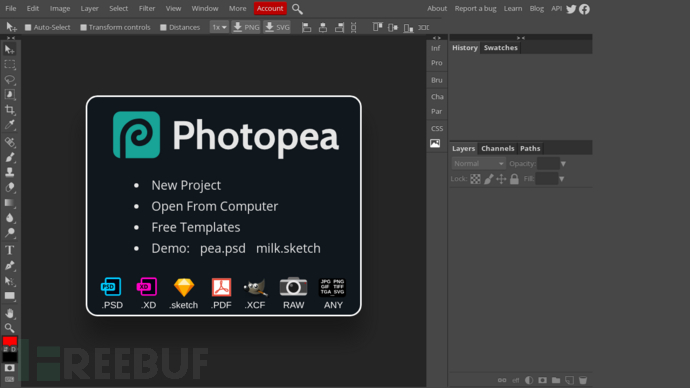
Task: Open the pea.psd demo link
Action: pos(223,248)
